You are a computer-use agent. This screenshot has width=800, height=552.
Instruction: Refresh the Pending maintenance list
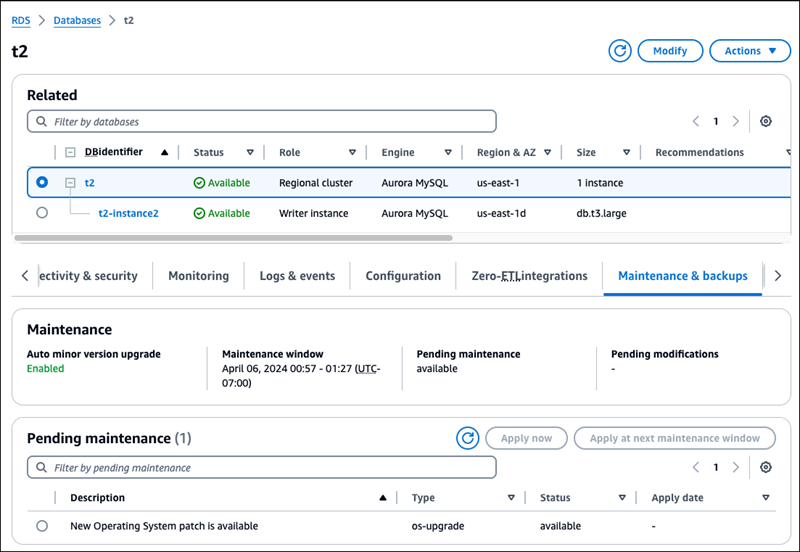tap(467, 438)
